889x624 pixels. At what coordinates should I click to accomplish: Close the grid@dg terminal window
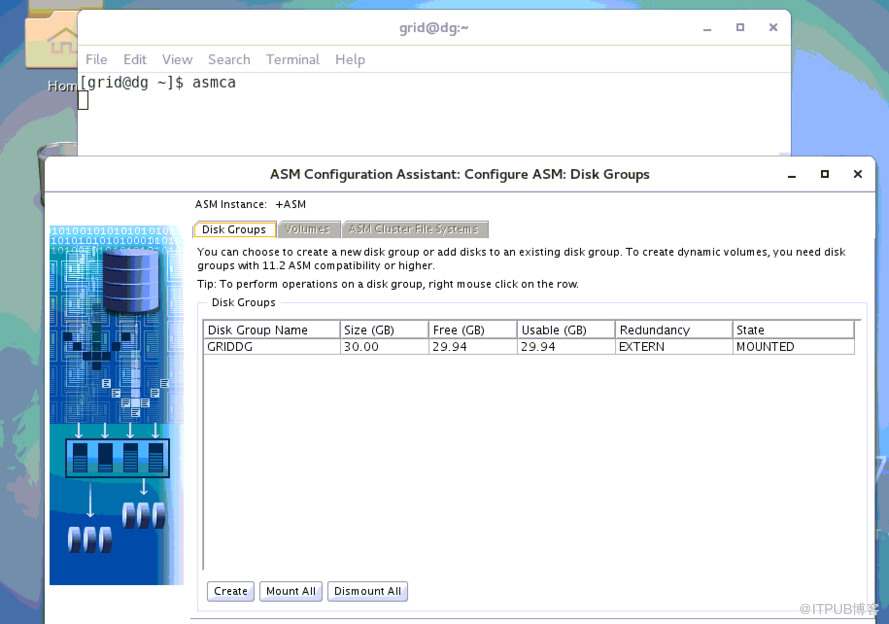(x=773, y=27)
